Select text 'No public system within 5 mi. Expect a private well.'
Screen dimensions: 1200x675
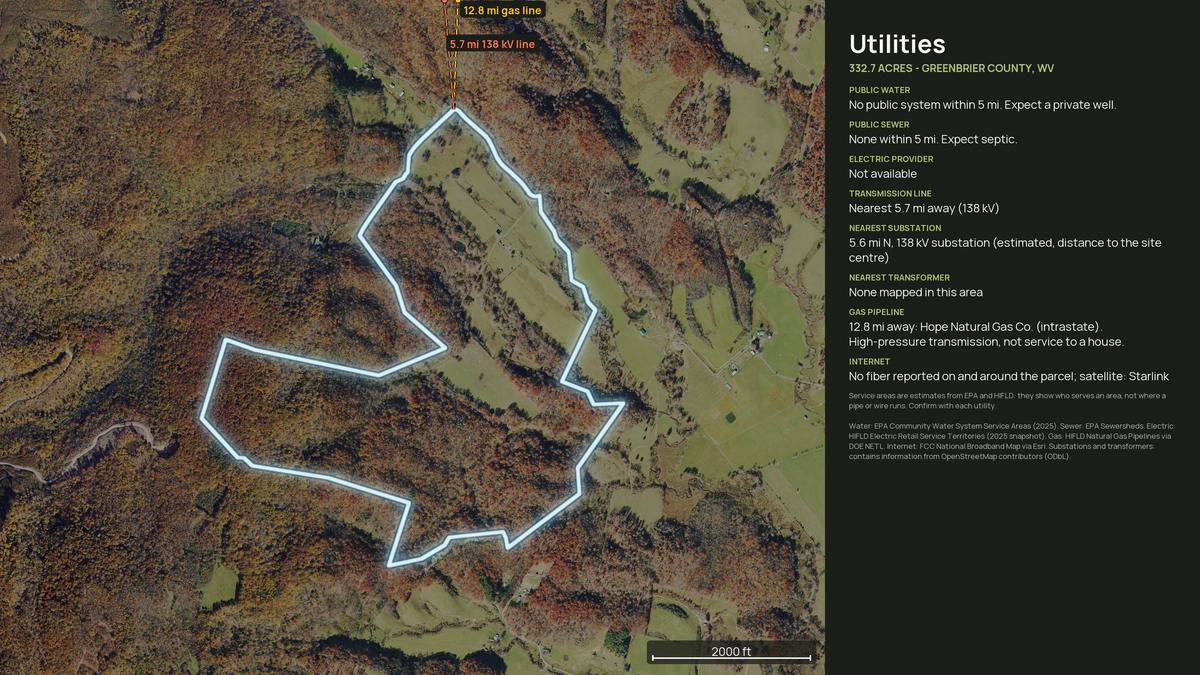982,105
